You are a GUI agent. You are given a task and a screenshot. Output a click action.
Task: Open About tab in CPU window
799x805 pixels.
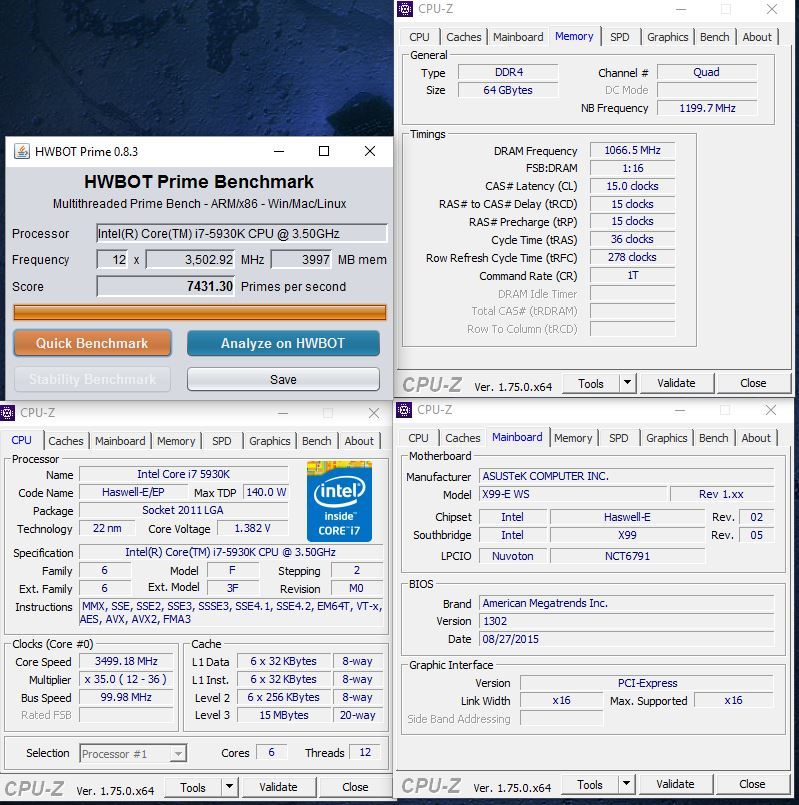[x=359, y=441]
